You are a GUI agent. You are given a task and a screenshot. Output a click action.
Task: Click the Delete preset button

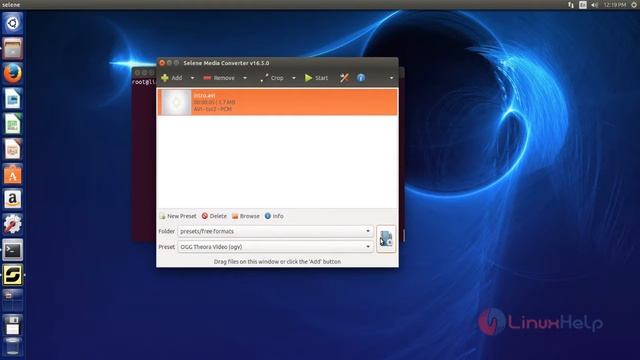[214, 216]
